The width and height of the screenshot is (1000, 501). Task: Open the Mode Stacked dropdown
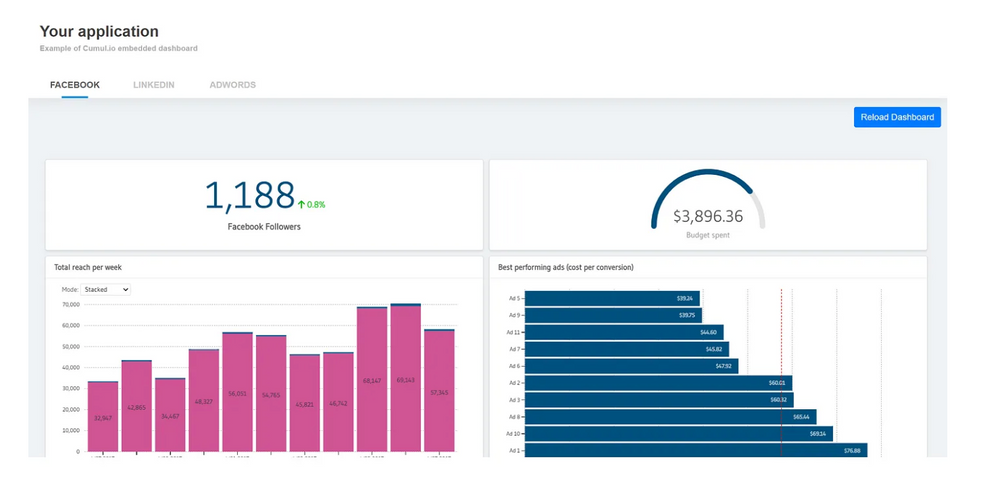[107, 289]
